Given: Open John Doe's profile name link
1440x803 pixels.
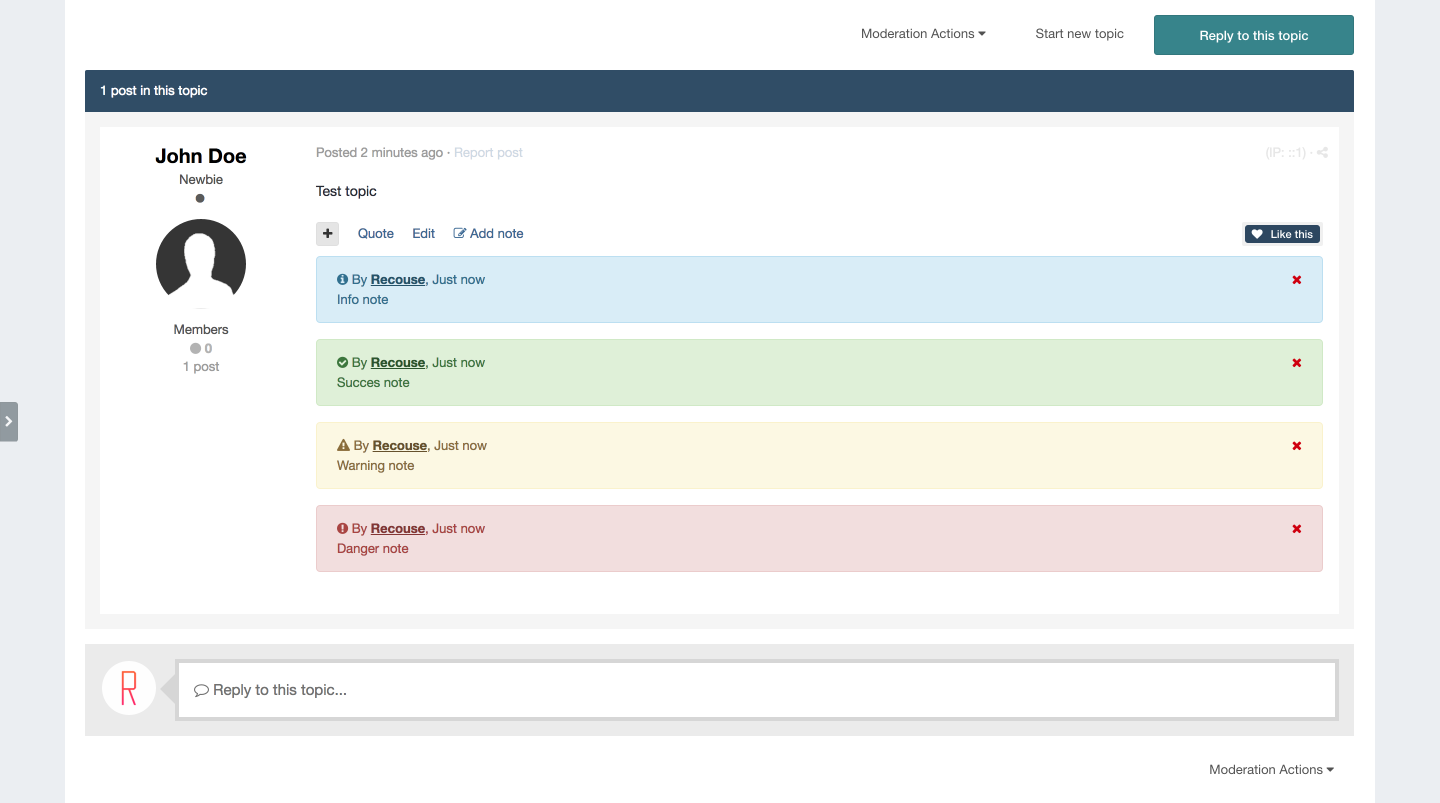Looking at the screenshot, I should click(201, 156).
